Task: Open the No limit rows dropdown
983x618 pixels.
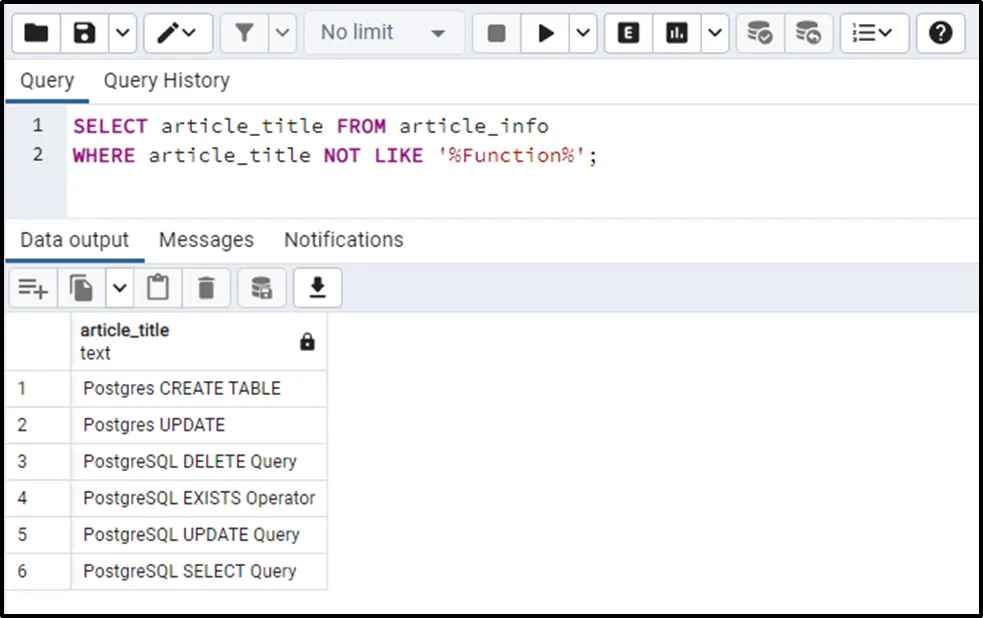Action: [x=383, y=33]
